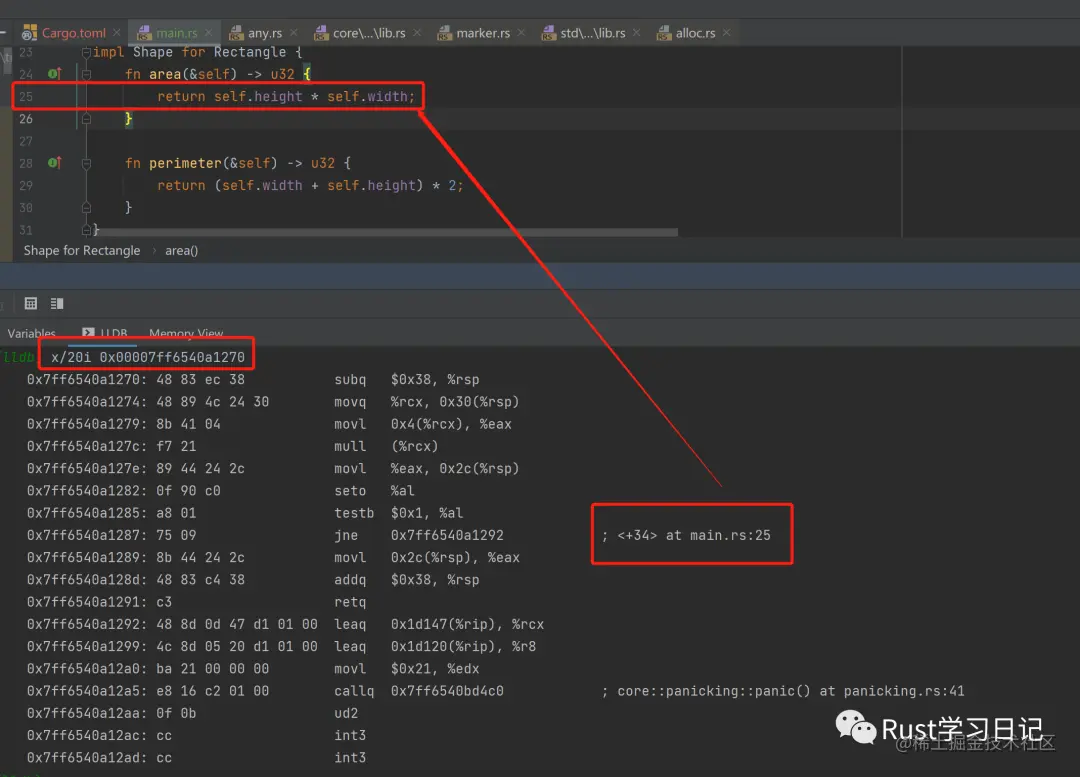The image size is (1080, 777).
Task: Click the 'testb $0x1, %al' instruction
Action: (x=398, y=513)
